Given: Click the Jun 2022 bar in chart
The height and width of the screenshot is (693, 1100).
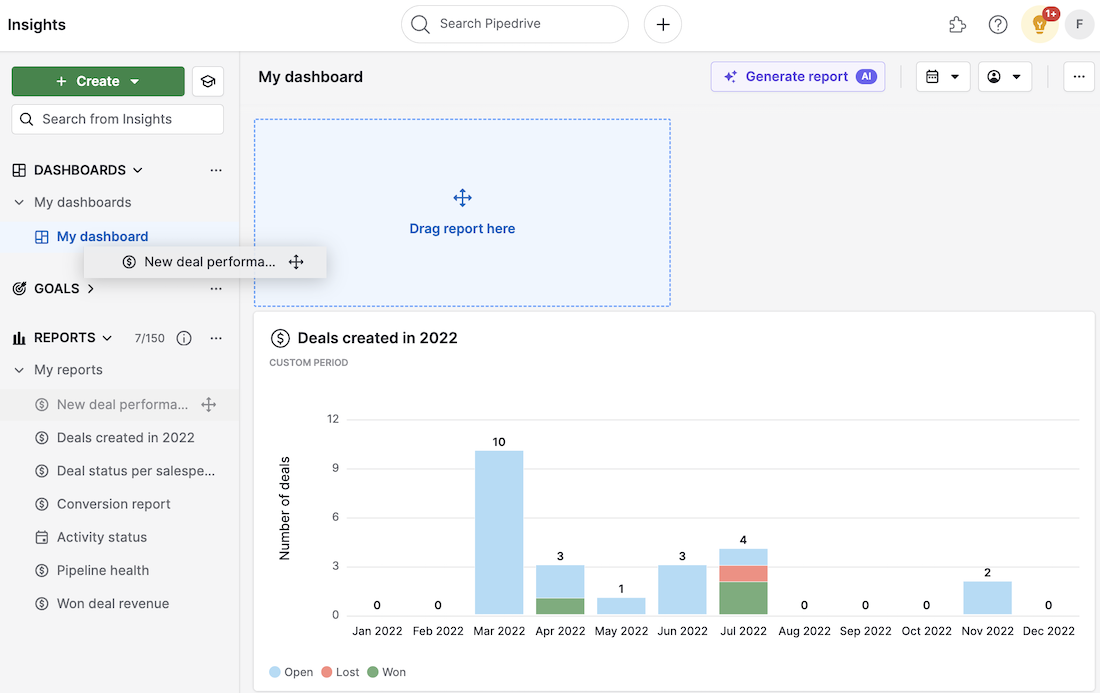Looking at the screenshot, I should click(x=682, y=590).
